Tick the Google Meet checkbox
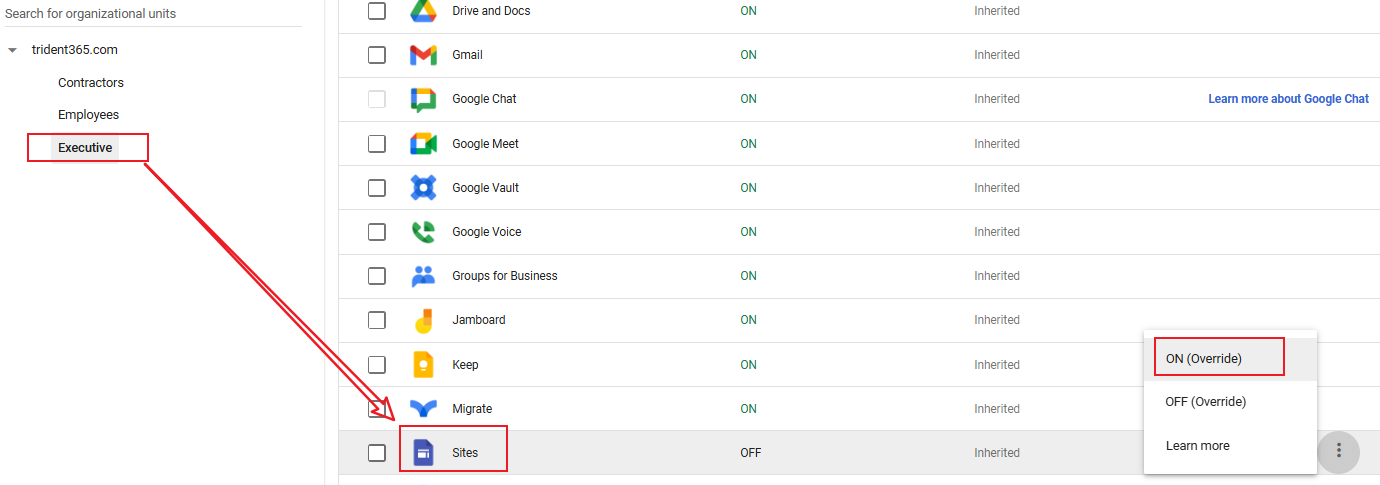 [376, 144]
